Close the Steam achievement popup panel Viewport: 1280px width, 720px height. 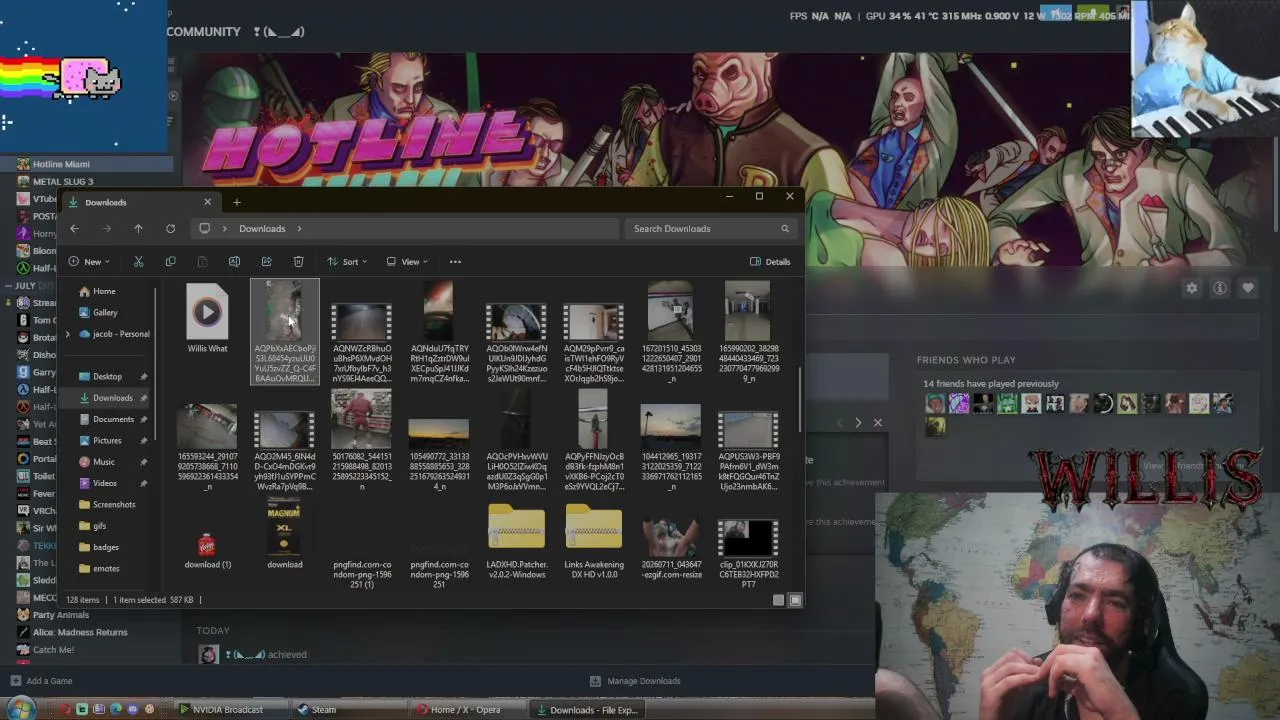[x=878, y=423]
